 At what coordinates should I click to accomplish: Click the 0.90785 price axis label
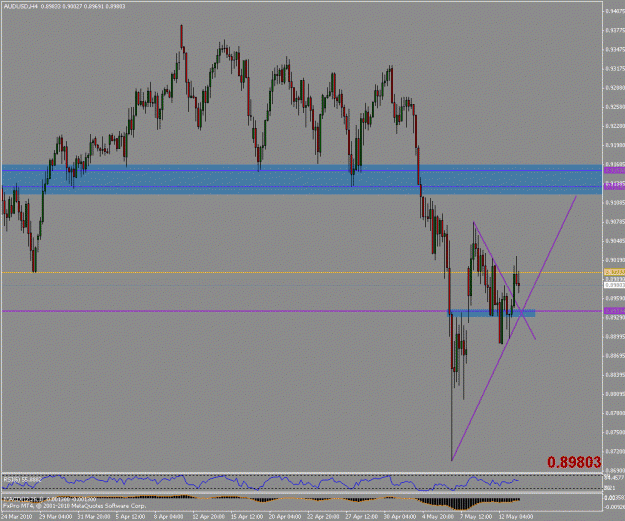(615, 222)
